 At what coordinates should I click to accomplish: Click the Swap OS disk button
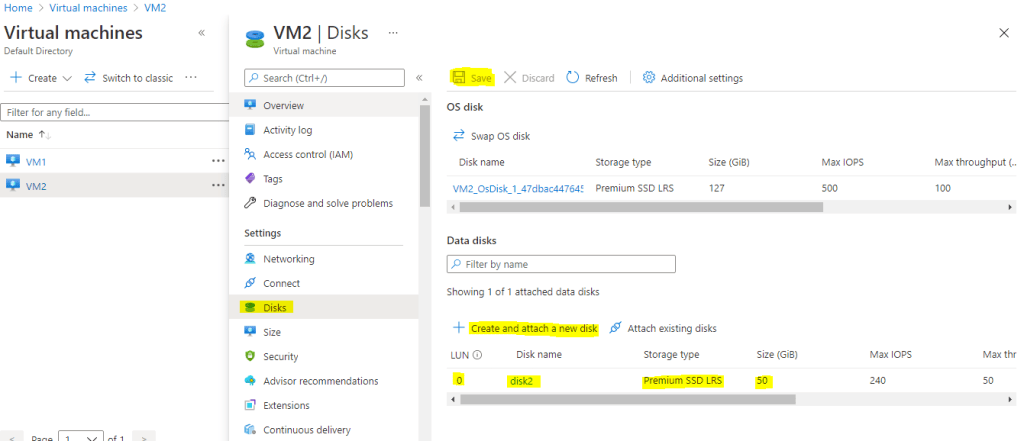491,136
